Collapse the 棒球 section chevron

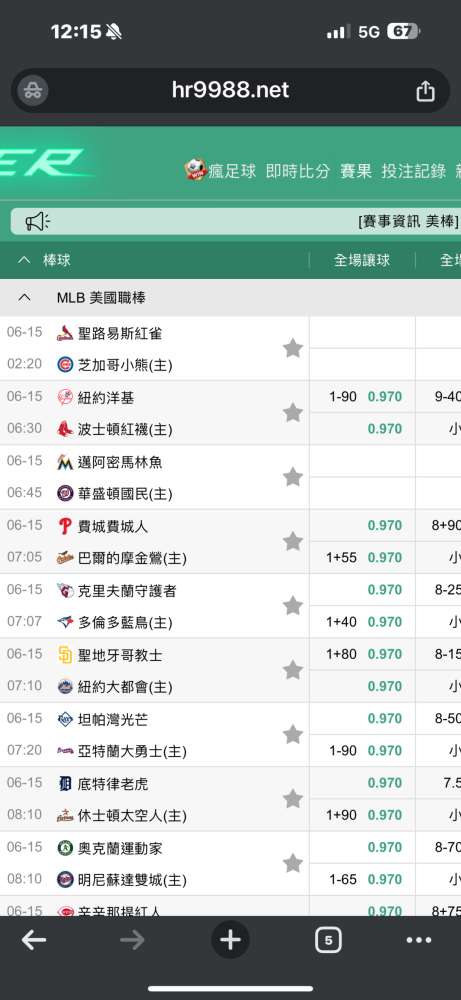click(x=24, y=260)
